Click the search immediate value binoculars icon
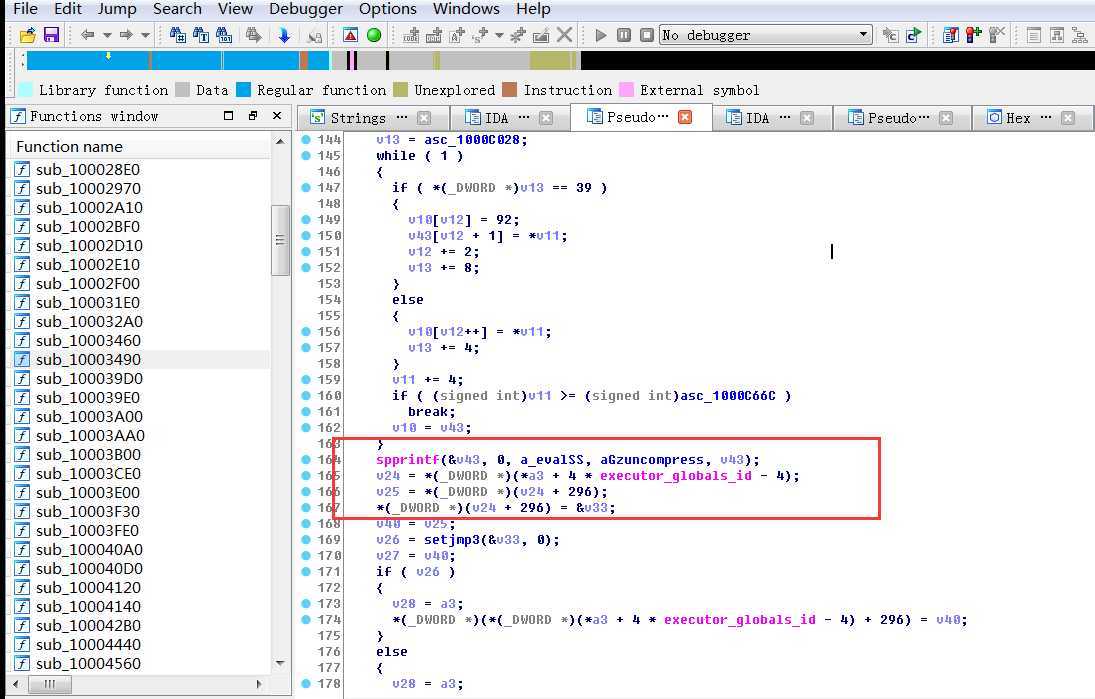Viewport: 1095px width, 699px height. pyautogui.click(x=177, y=35)
